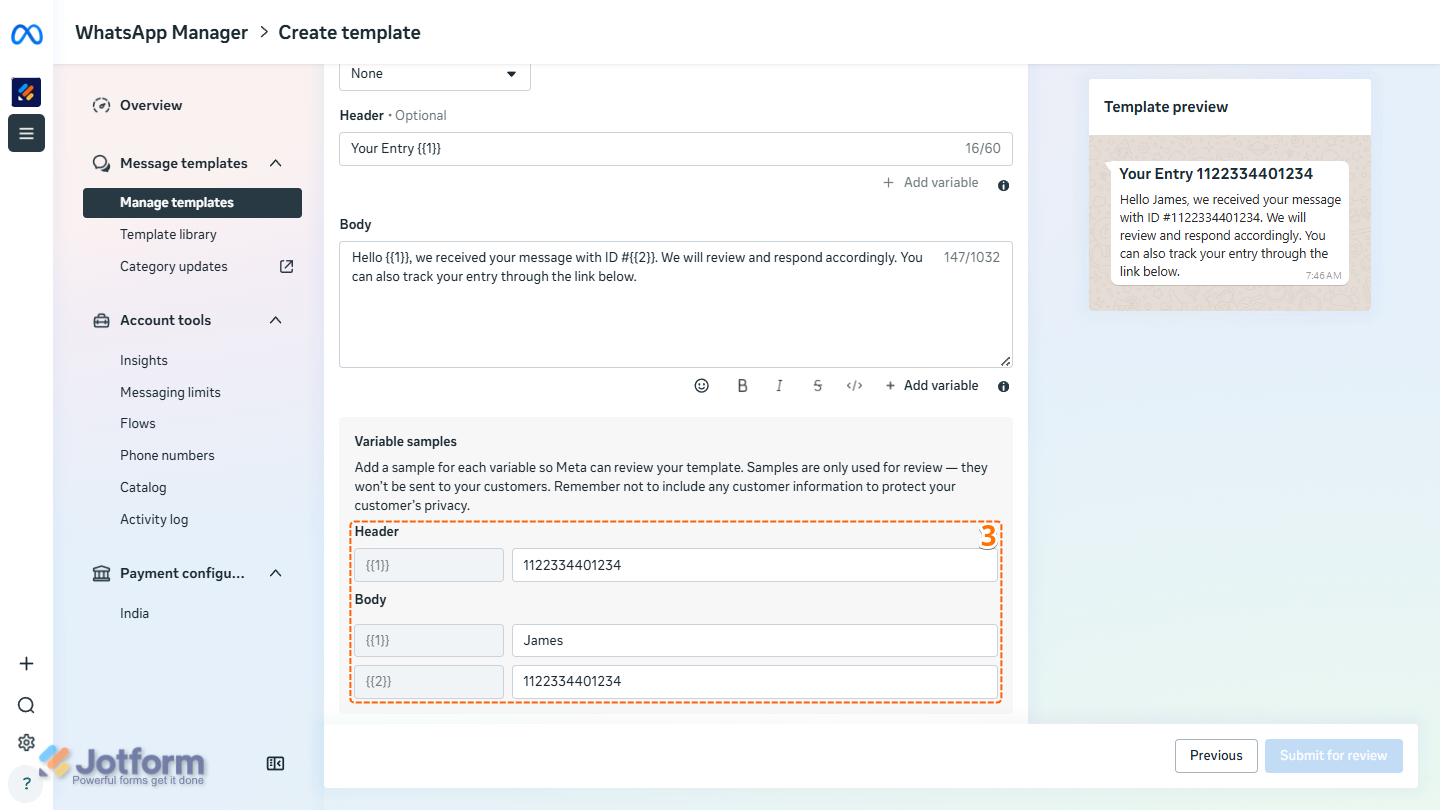Open Template library
This screenshot has width=1440, height=810.
[x=168, y=234]
